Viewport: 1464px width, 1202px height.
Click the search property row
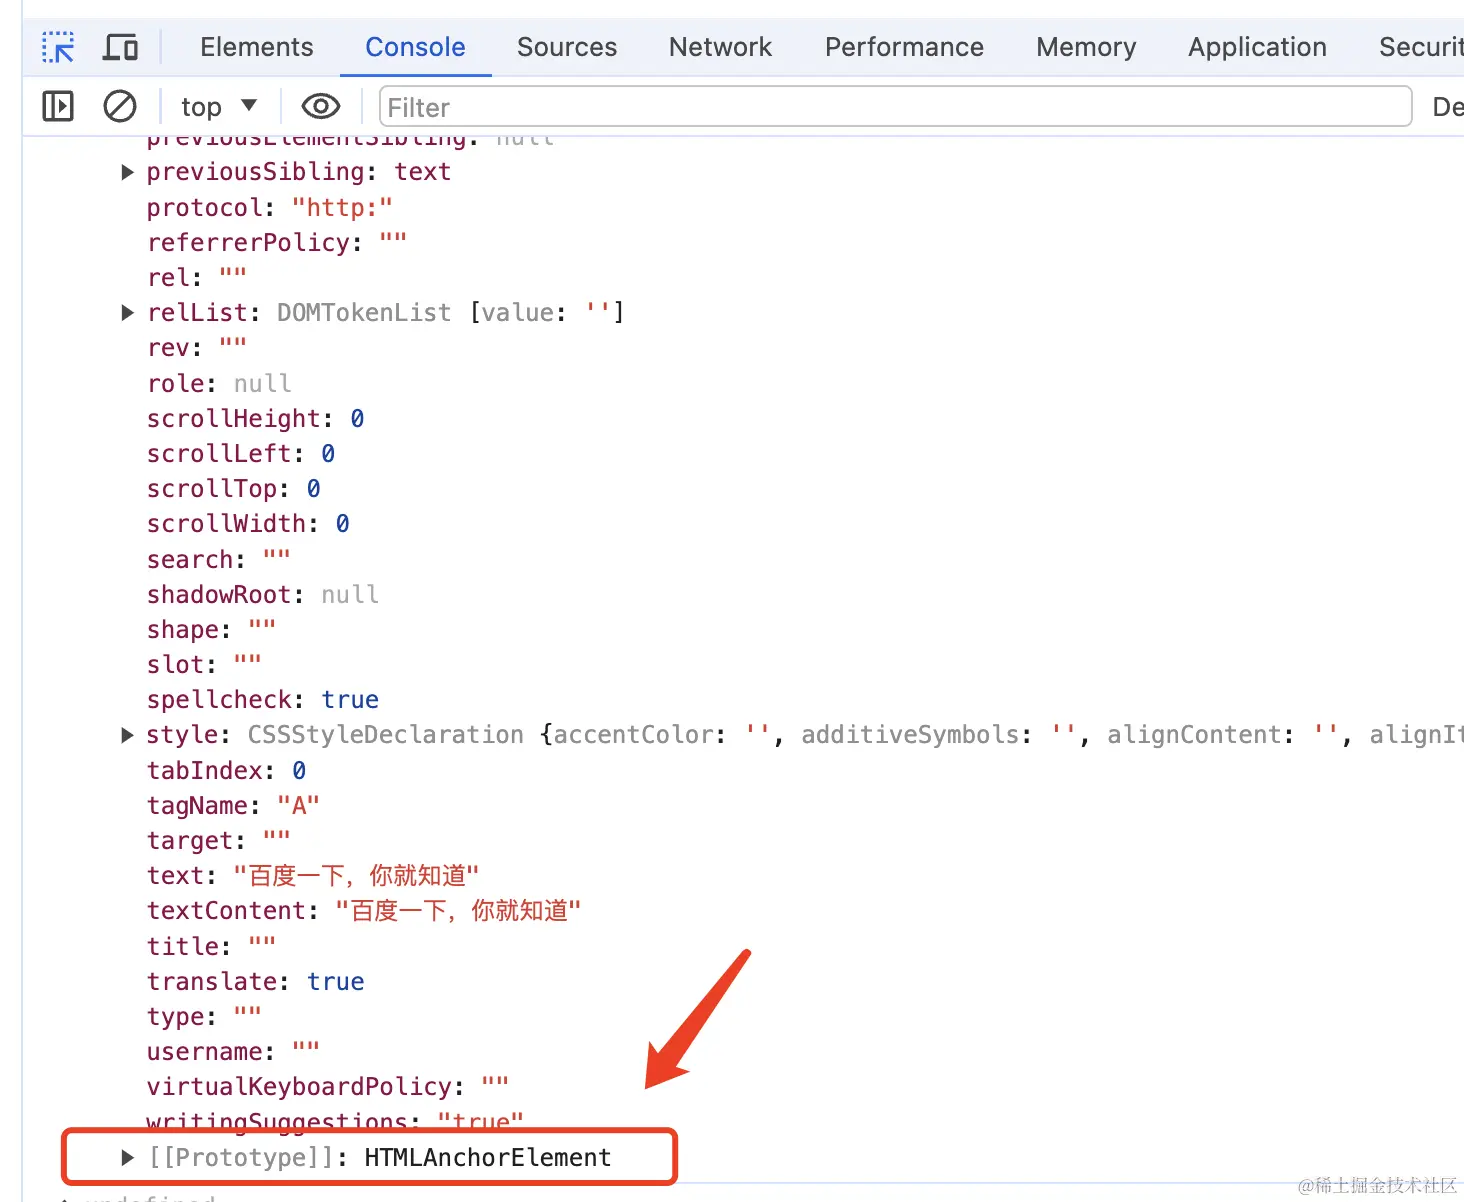219,559
